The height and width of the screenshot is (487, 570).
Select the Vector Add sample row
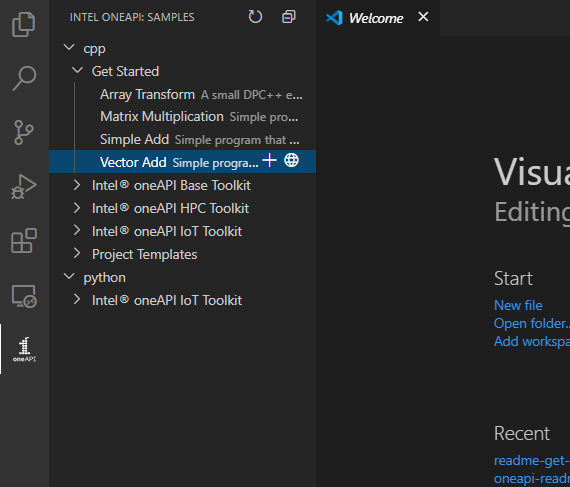tap(182, 161)
